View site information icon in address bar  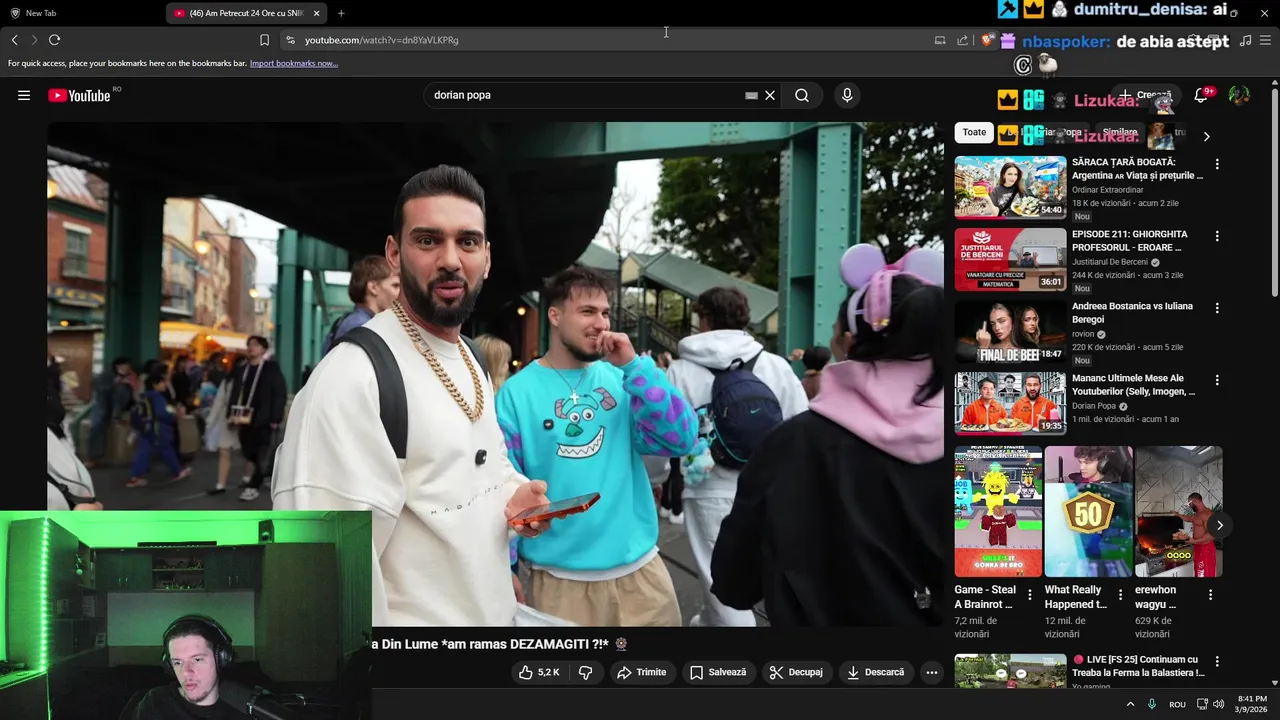tap(290, 40)
